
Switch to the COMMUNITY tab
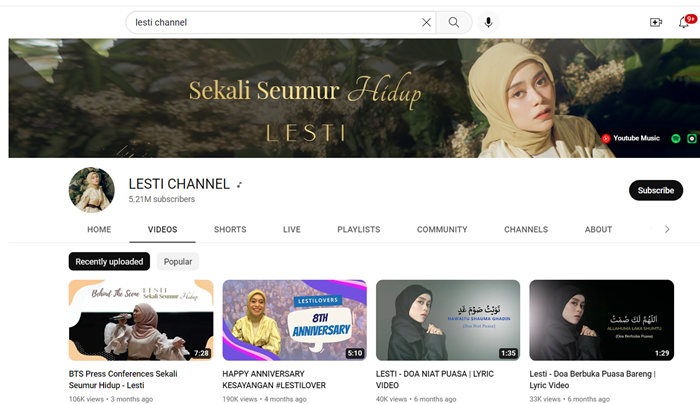(442, 229)
